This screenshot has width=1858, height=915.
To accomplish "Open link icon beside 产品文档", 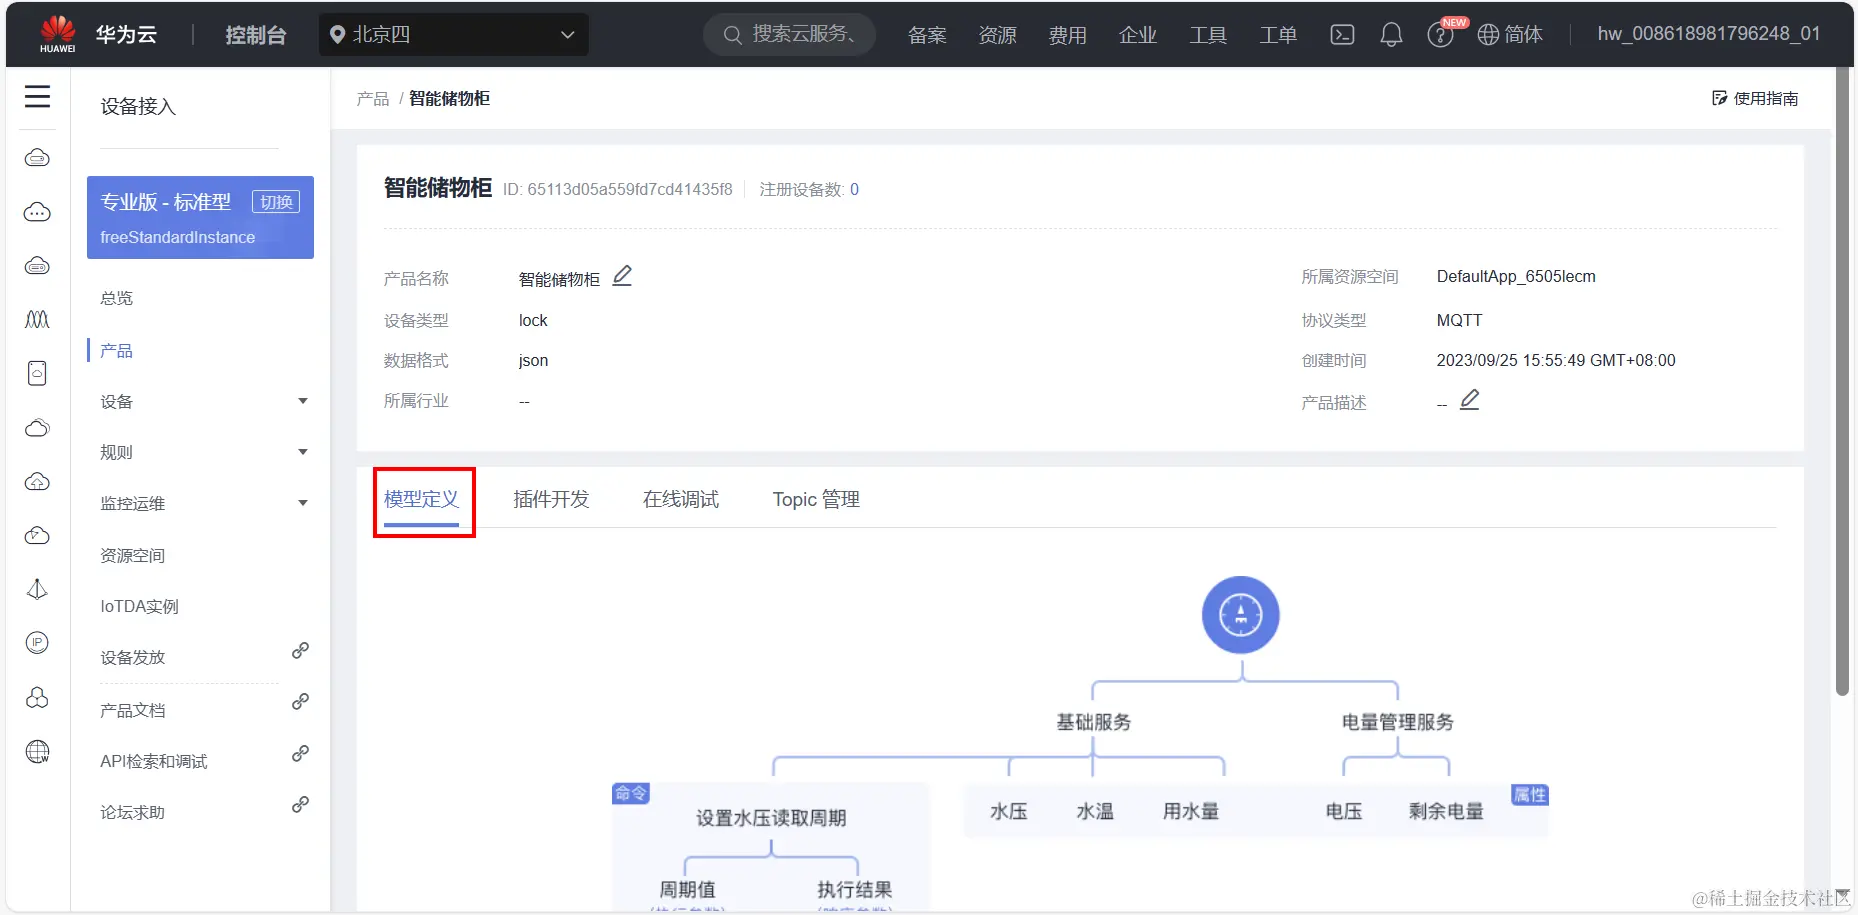I will 300,702.
